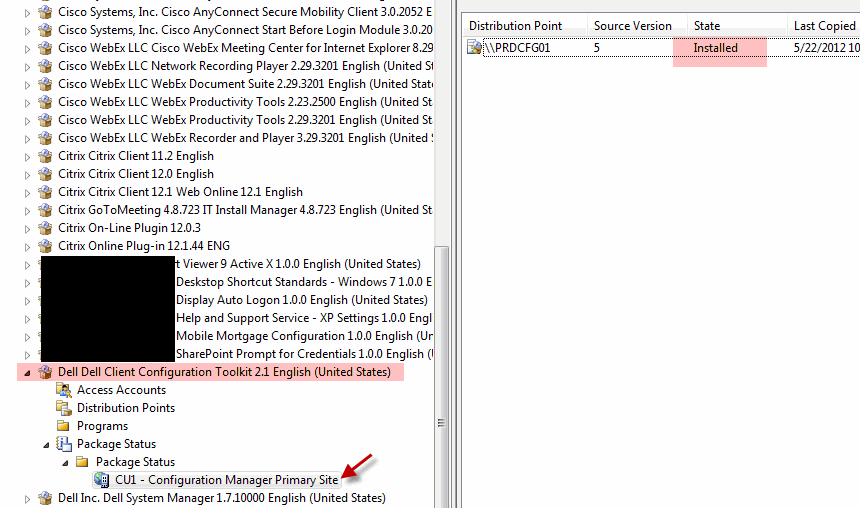
Task: Select Distribution Points tree node
Action: pos(126,408)
